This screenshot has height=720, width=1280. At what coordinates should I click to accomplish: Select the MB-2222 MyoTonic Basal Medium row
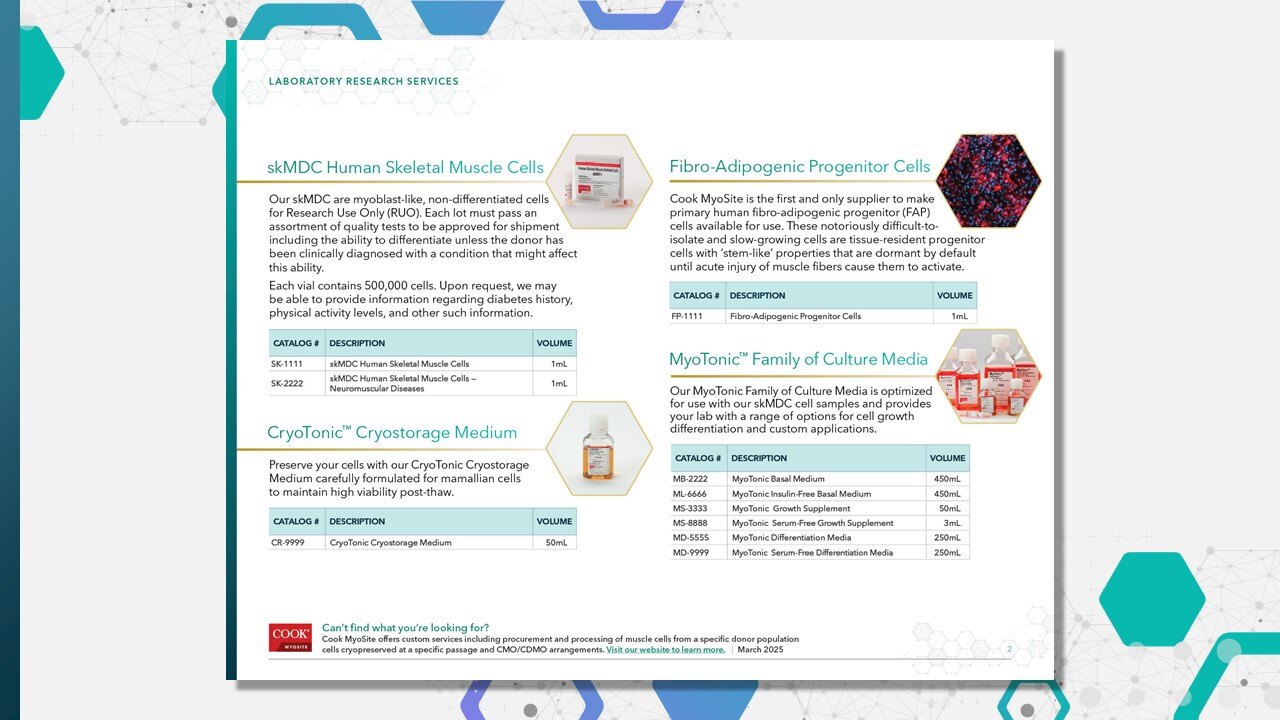coord(815,479)
